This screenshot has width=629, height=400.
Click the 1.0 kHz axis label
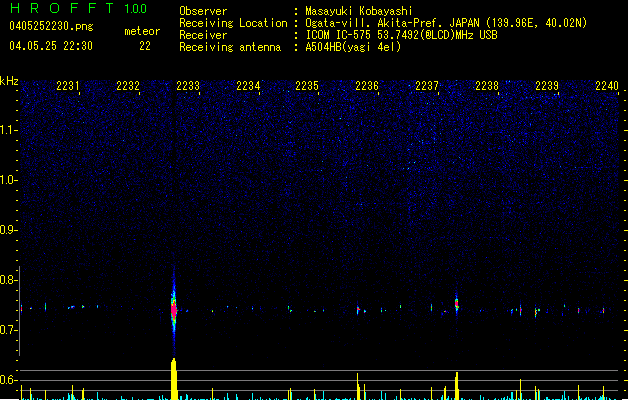tap(8, 180)
